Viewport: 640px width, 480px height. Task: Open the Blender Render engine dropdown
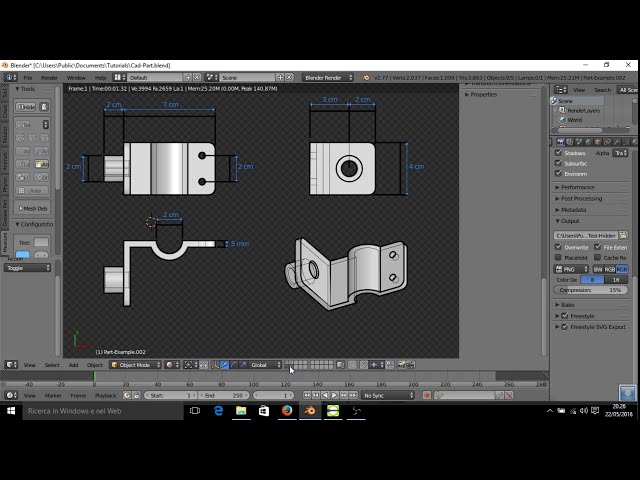click(x=328, y=78)
